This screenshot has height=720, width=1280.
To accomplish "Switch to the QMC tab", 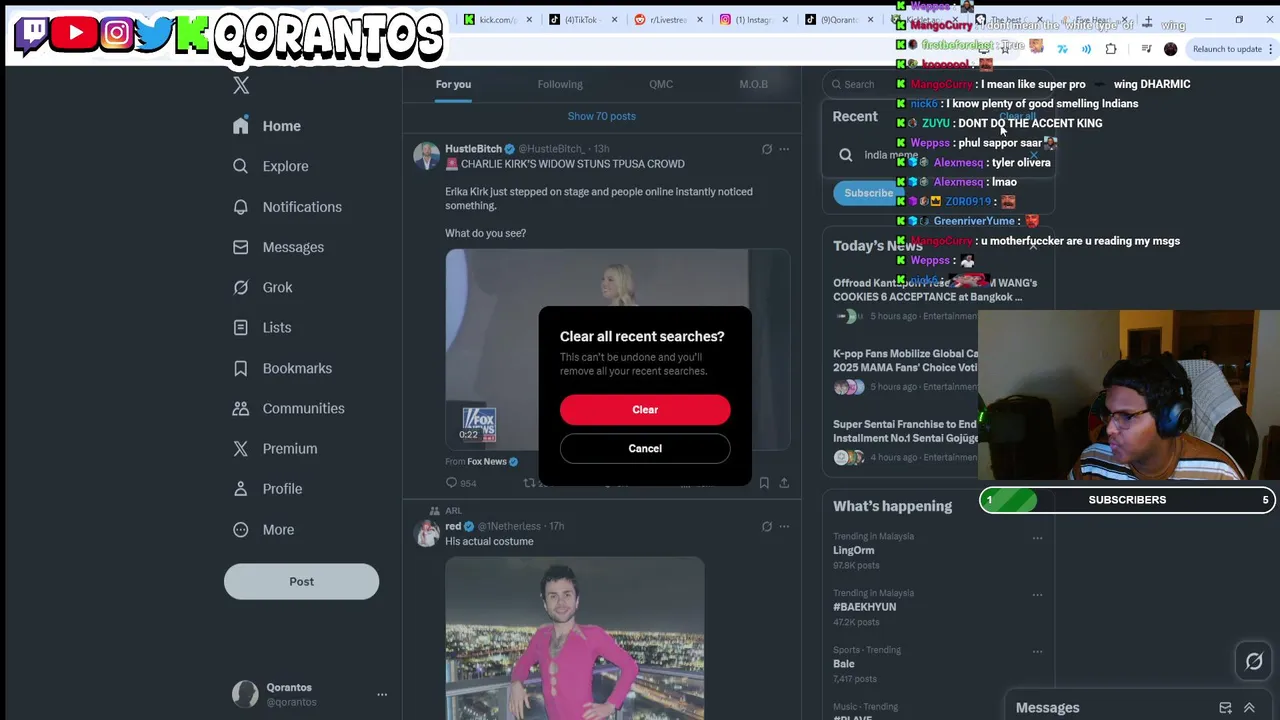I will click(x=661, y=84).
